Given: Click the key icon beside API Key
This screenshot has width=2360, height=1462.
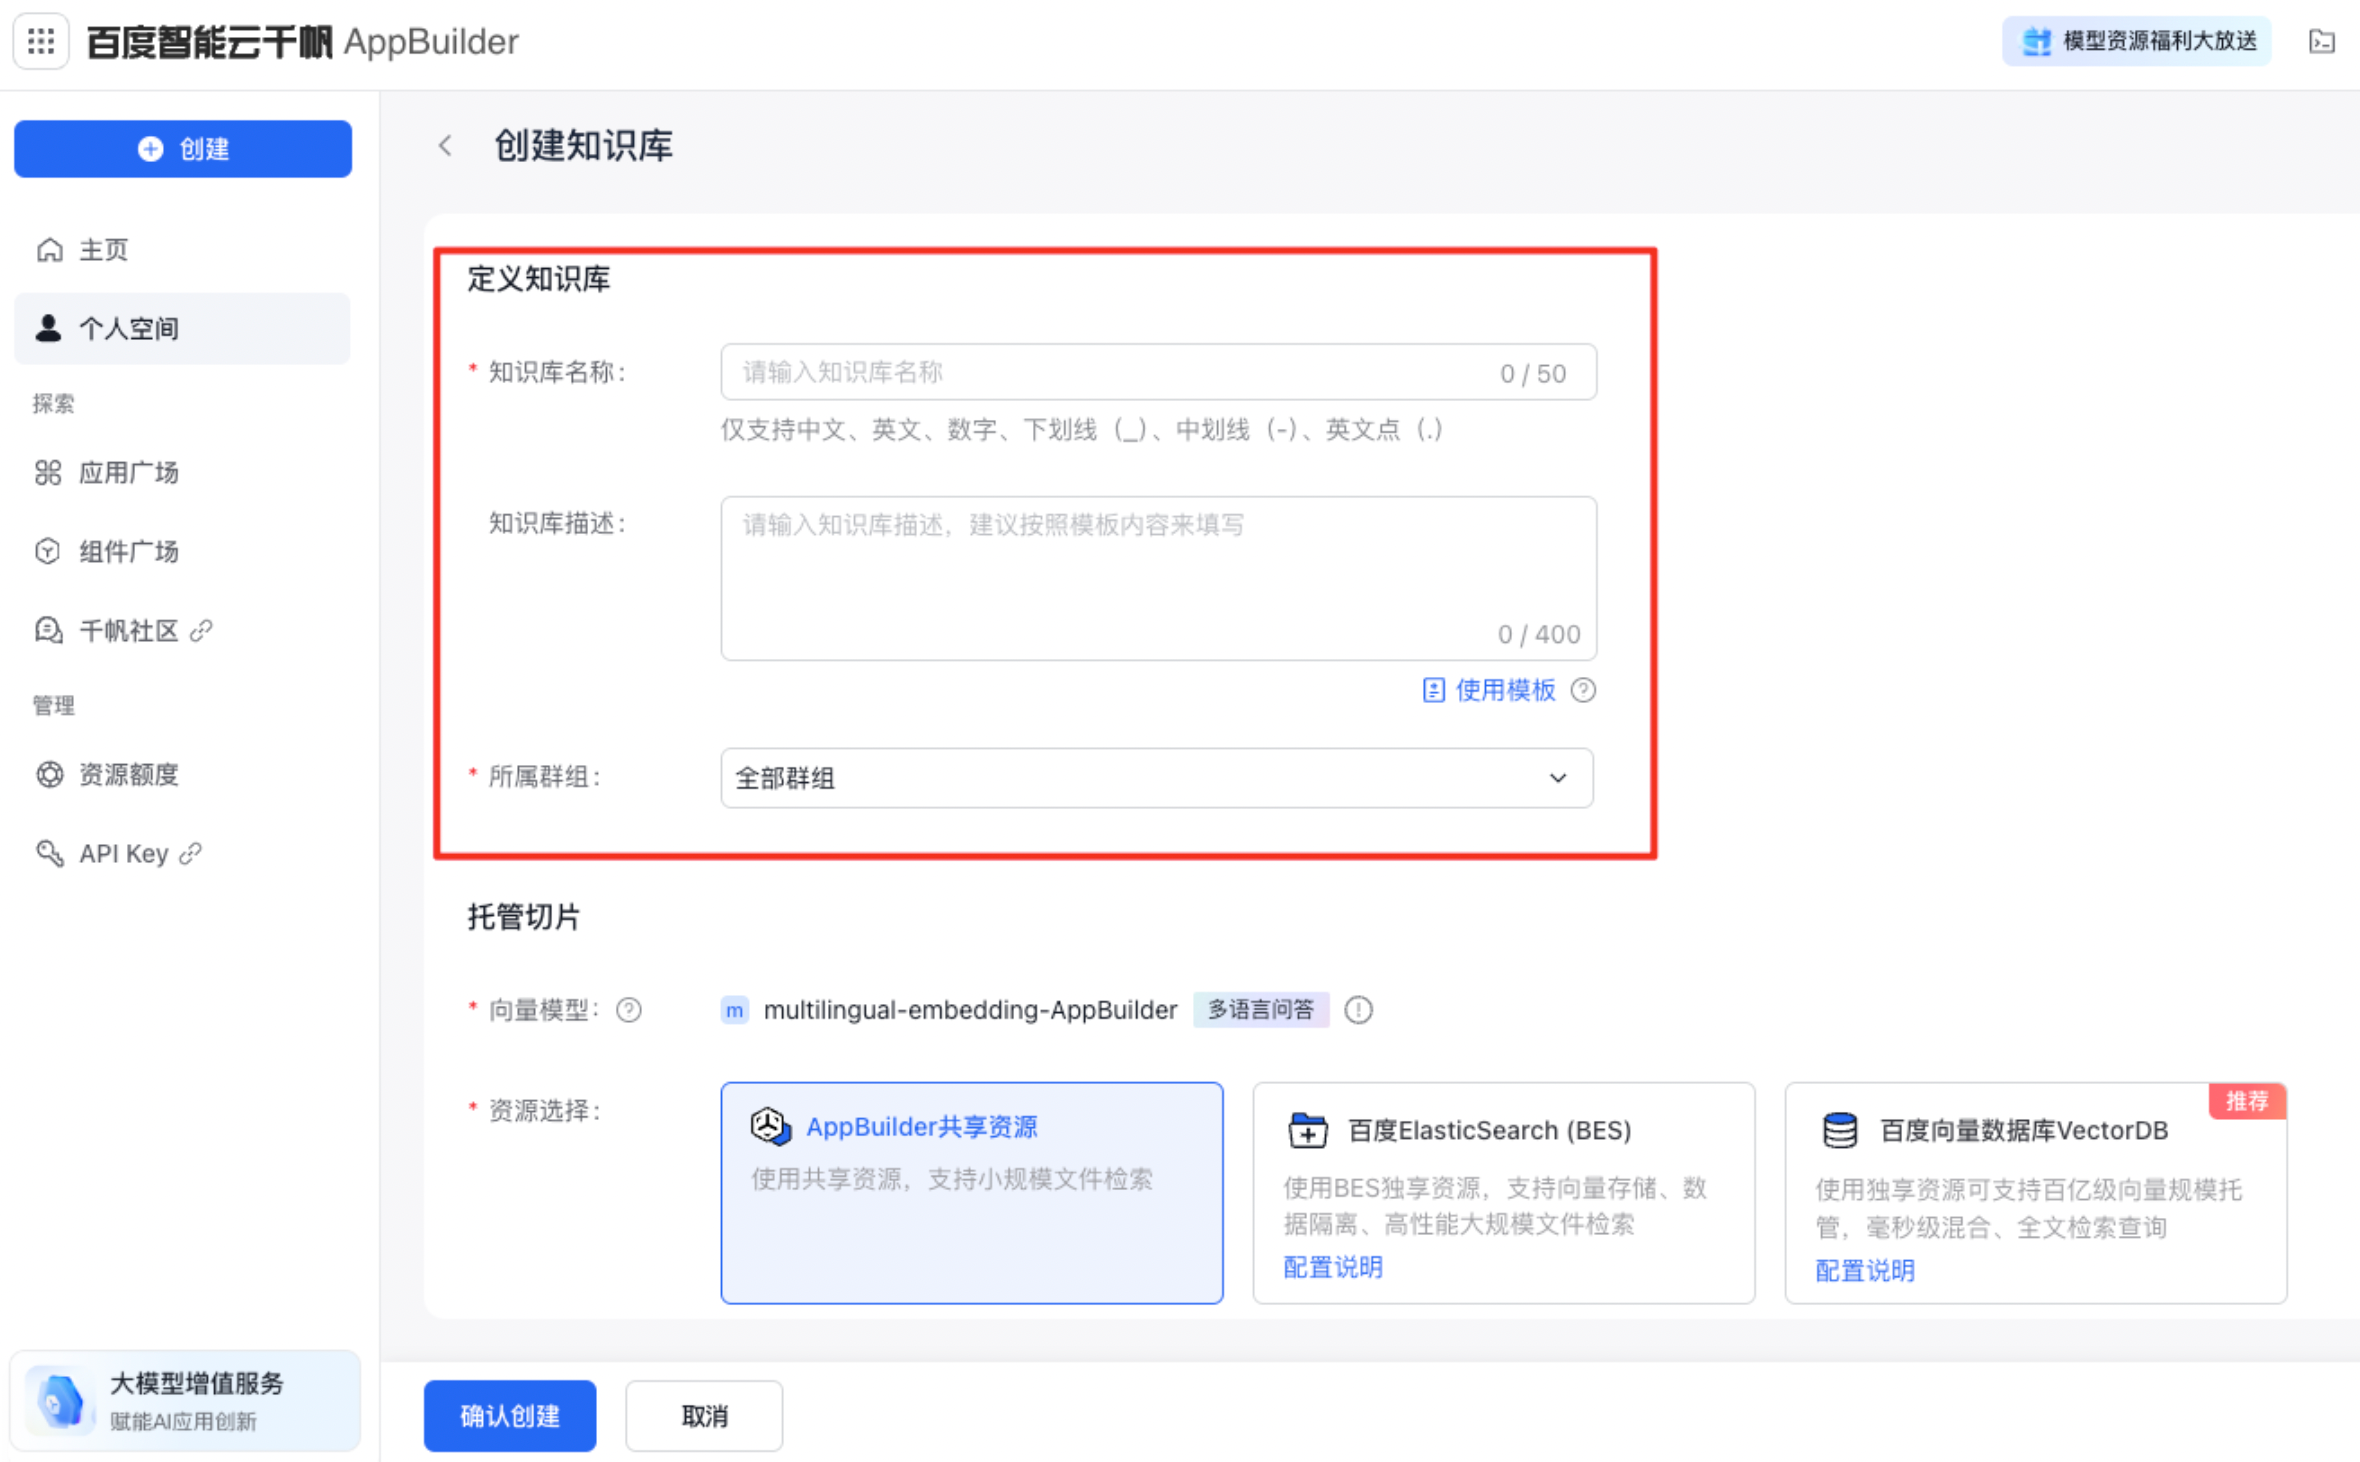Looking at the screenshot, I should (49, 853).
